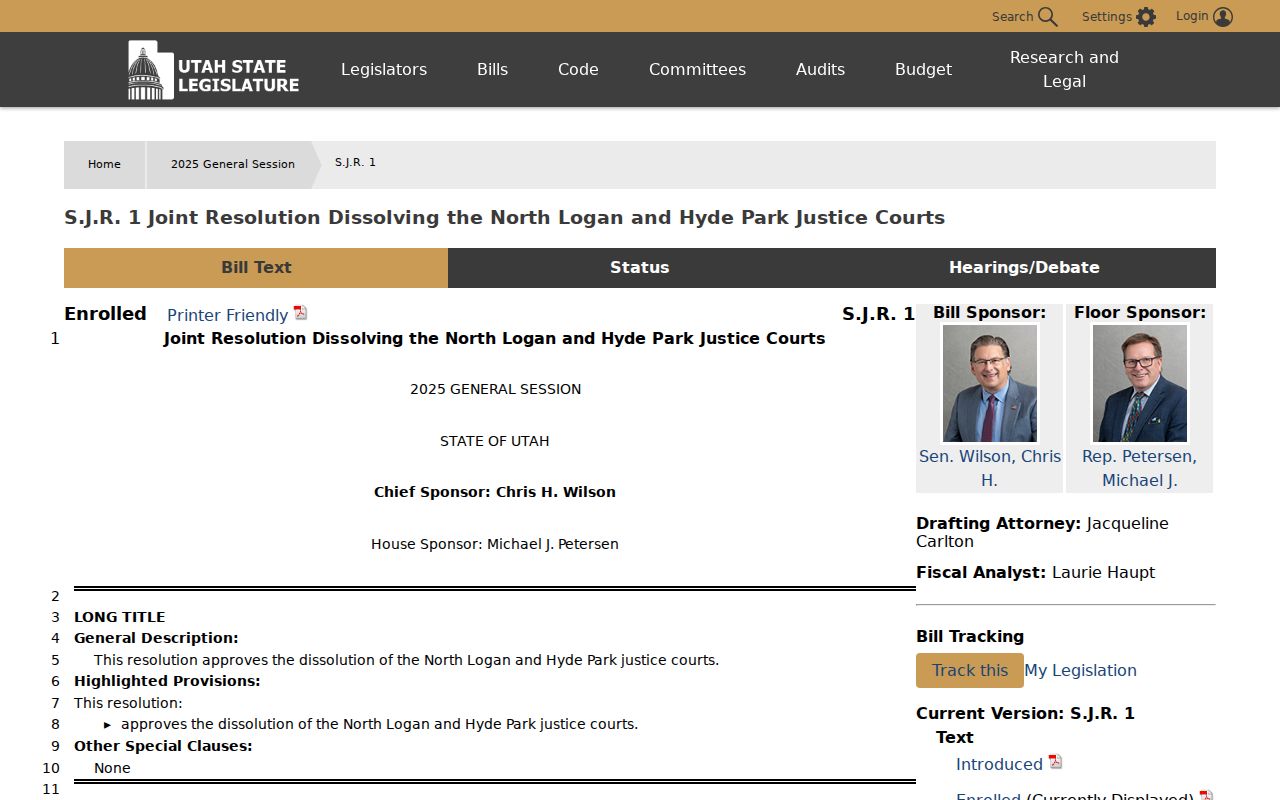Image resolution: width=1280 pixels, height=800 pixels.
Task: Go to Utah State Legislature home logo
Action: (x=213, y=70)
